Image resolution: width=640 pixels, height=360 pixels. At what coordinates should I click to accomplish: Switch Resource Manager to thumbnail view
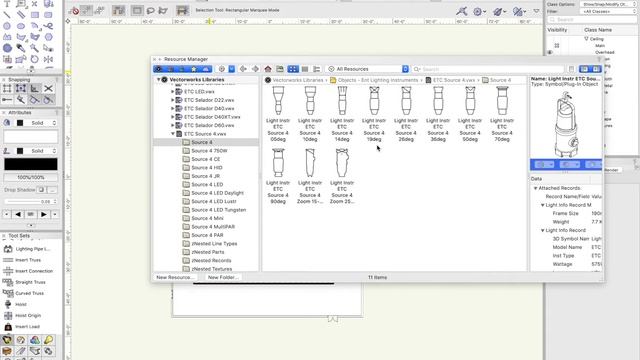point(293,69)
